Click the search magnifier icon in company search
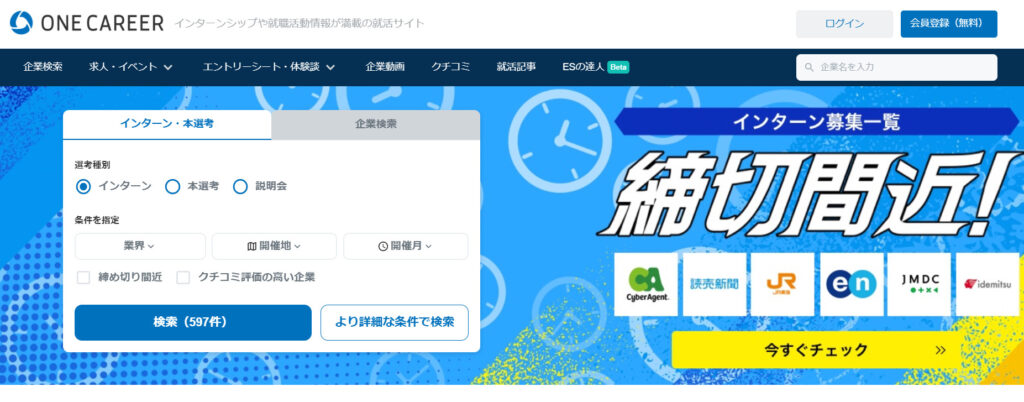Screen dimensions: 1024x402 (x=810, y=67)
